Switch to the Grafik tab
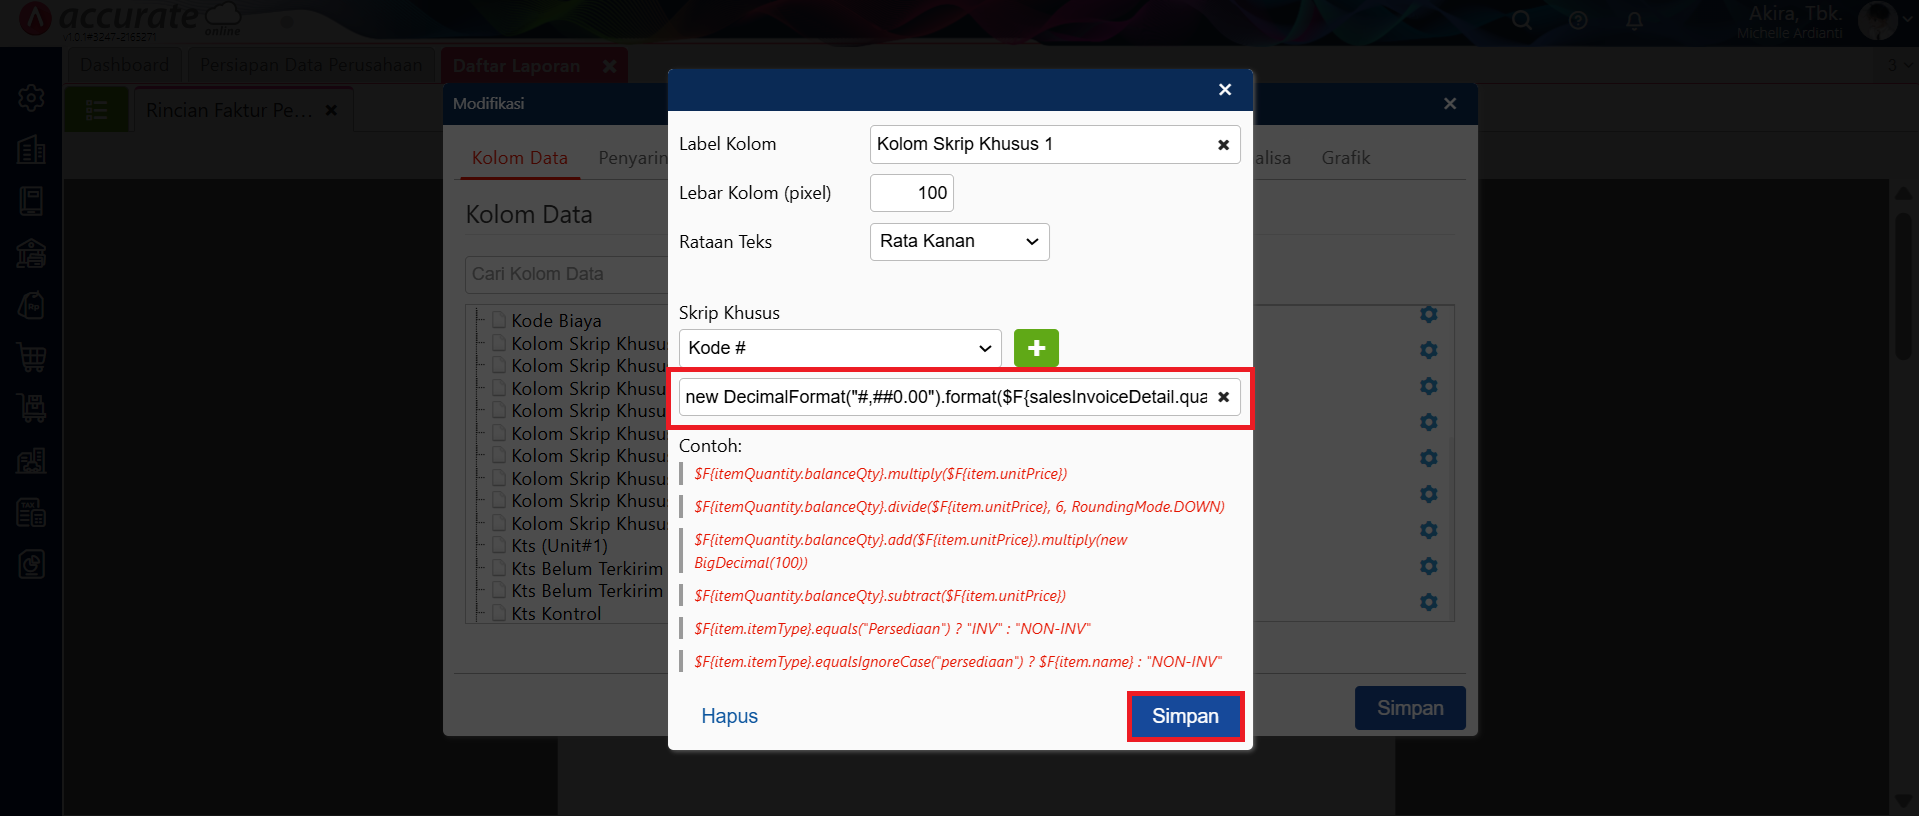The height and width of the screenshot is (816, 1919). point(1345,158)
